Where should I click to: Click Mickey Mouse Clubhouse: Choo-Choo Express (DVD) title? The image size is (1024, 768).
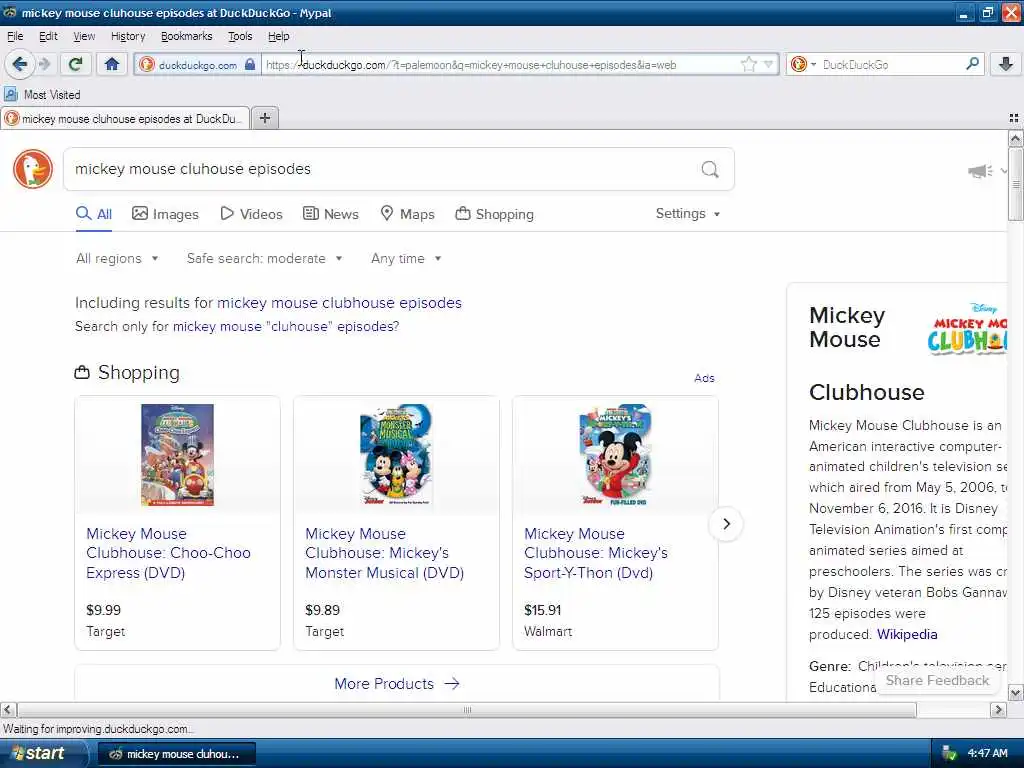[168, 553]
